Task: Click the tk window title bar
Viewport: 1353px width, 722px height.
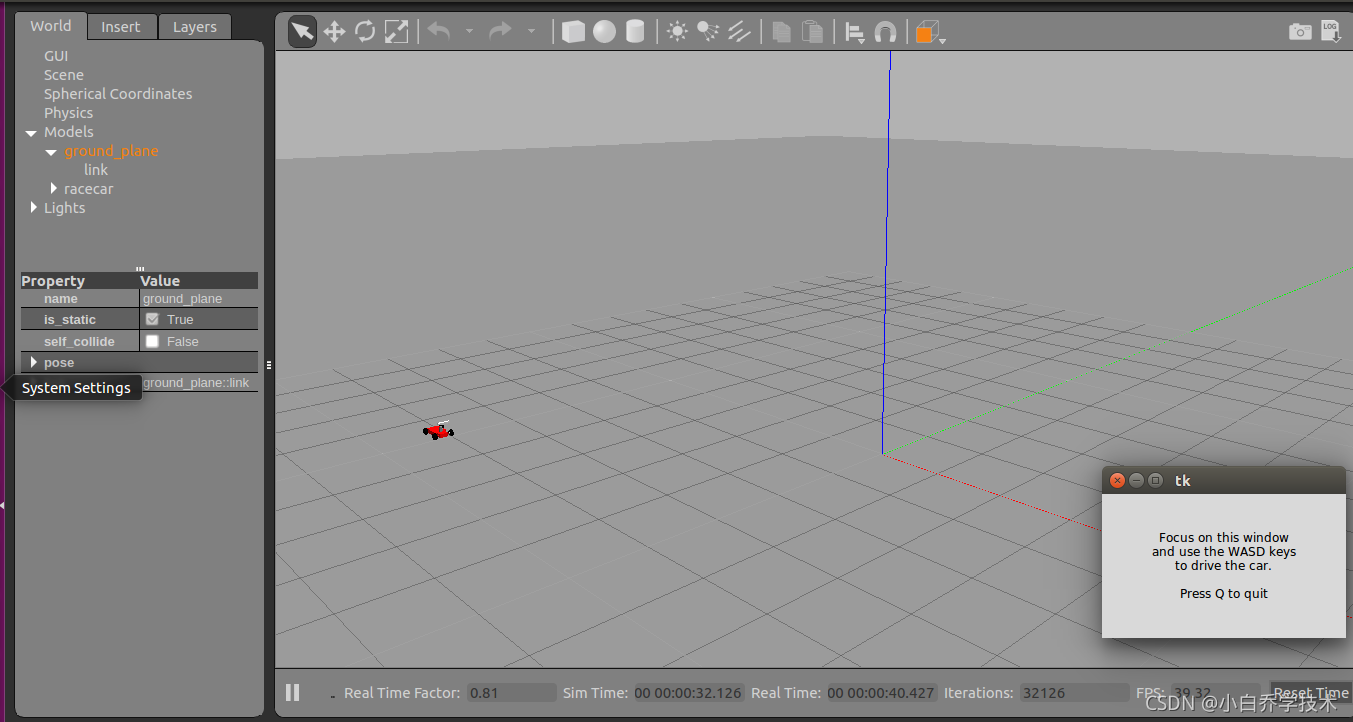Action: pos(1224,480)
